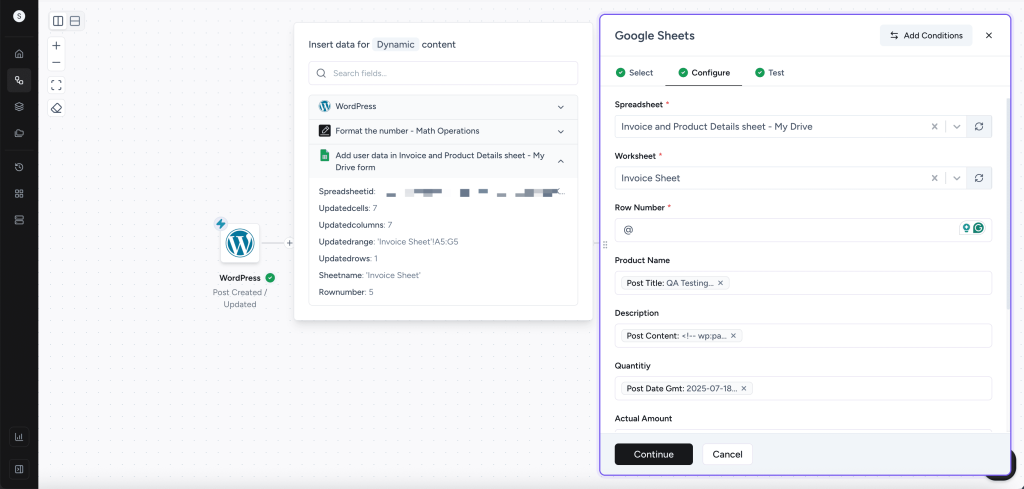Refresh the Spreadsheet list
1024x489 pixels.
pos(979,127)
